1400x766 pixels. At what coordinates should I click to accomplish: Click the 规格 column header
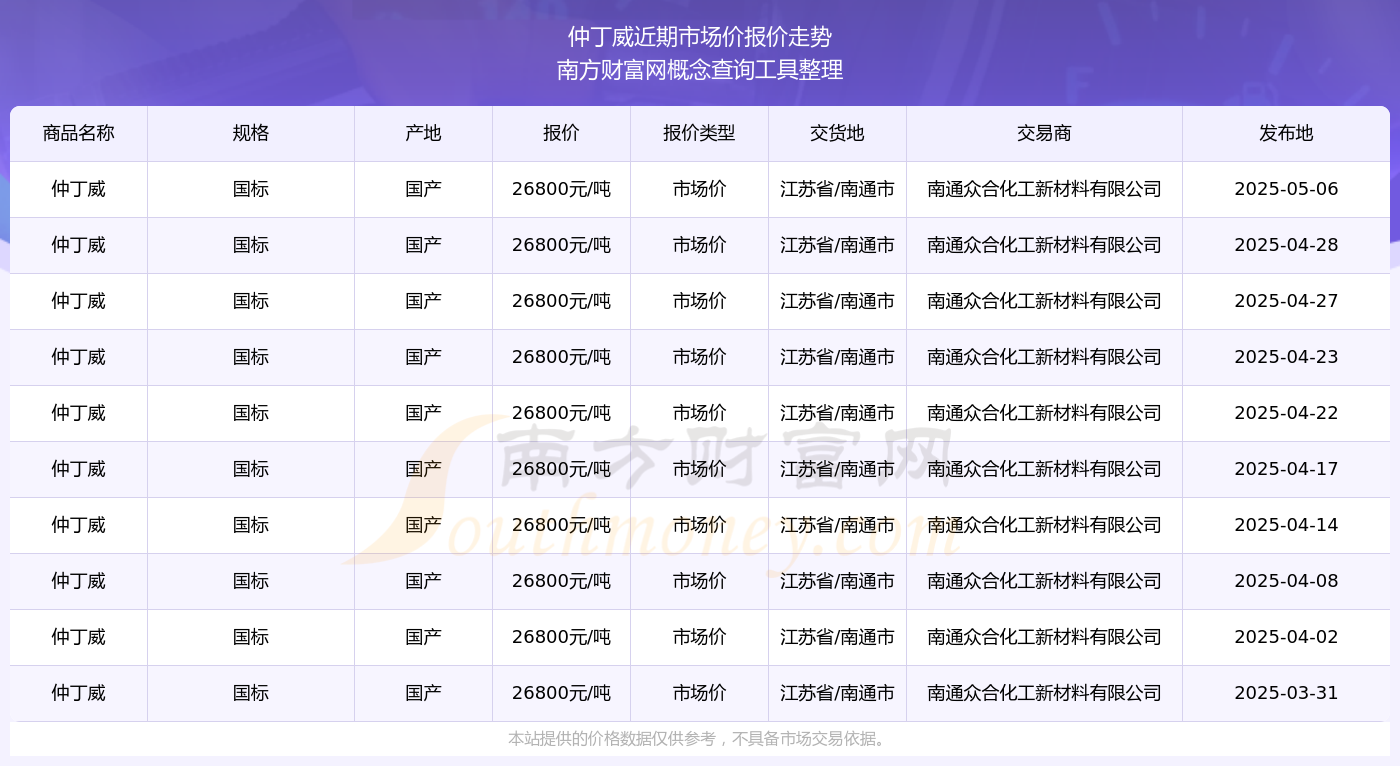coord(251,133)
